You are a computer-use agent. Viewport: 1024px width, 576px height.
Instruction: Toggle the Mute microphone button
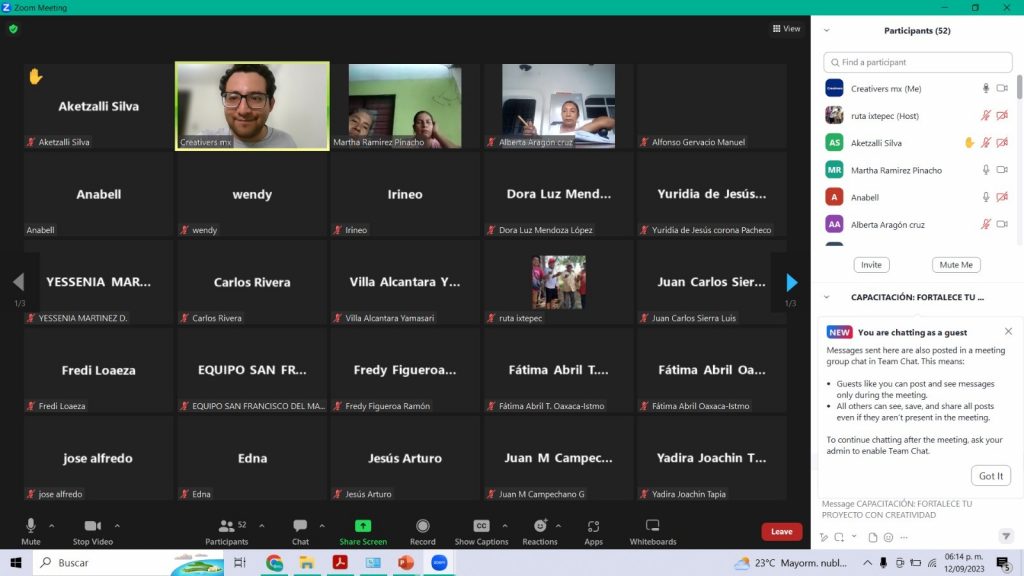[x=30, y=526]
